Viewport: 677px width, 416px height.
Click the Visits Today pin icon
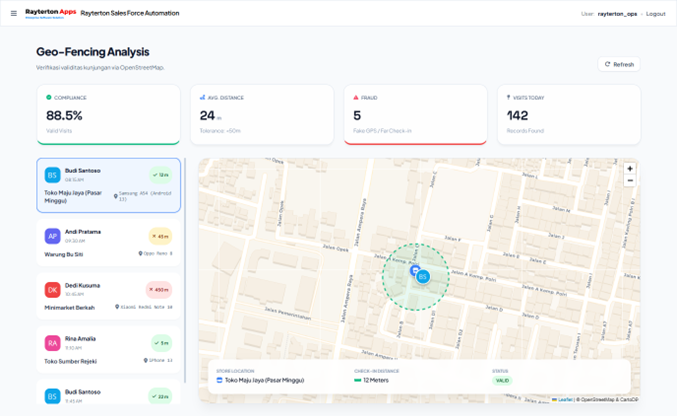(x=509, y=97)
